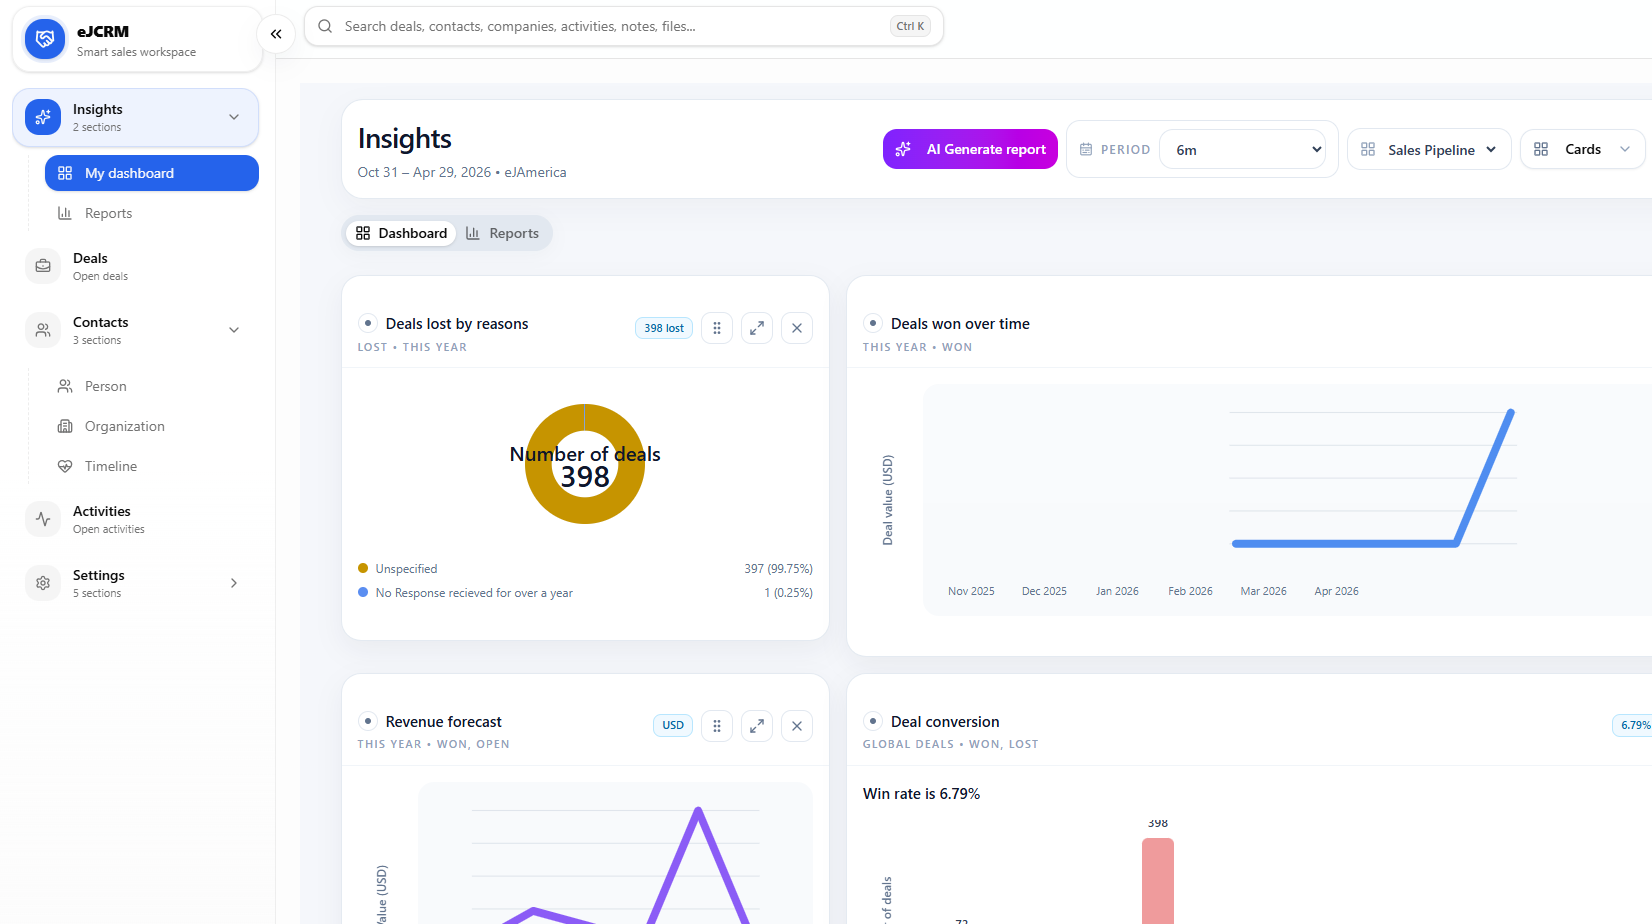The image size is (1652, 924).
Task: Click the 6.79% badge on Deal conversion
Action: 1634,725
